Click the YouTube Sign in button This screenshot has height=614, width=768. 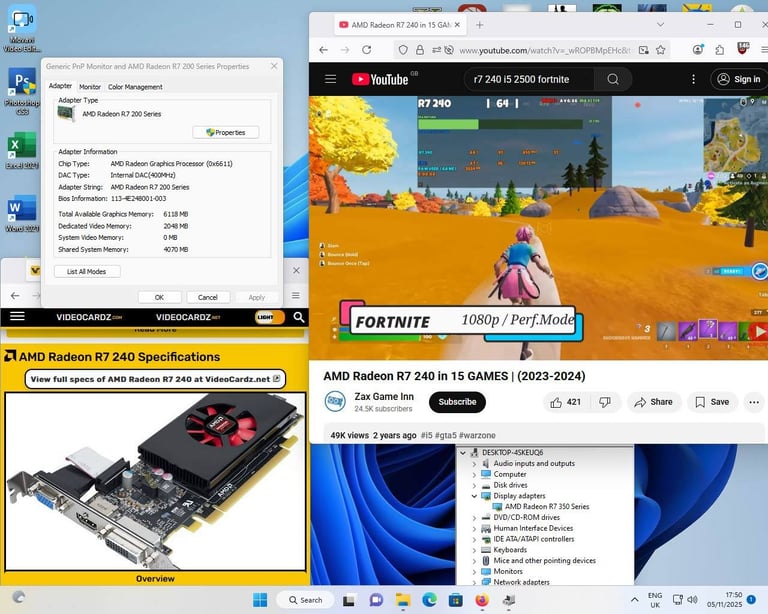pyautogui.click(x=739, y=79)
